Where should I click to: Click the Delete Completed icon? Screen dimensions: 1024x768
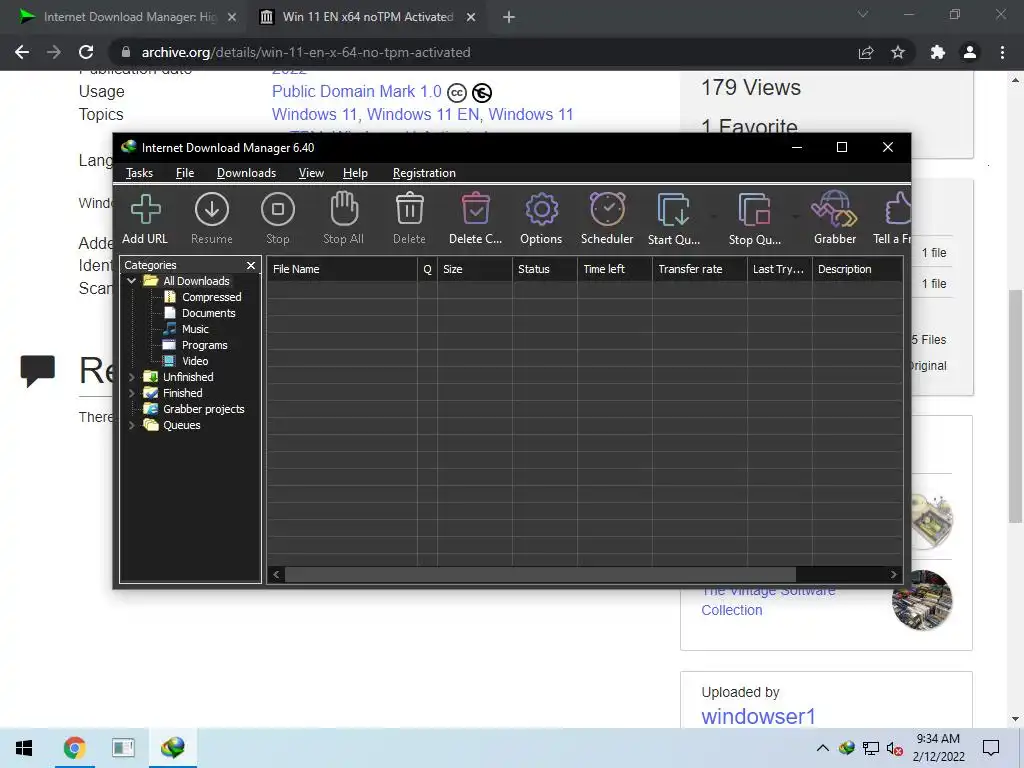[x=475, y=209]
